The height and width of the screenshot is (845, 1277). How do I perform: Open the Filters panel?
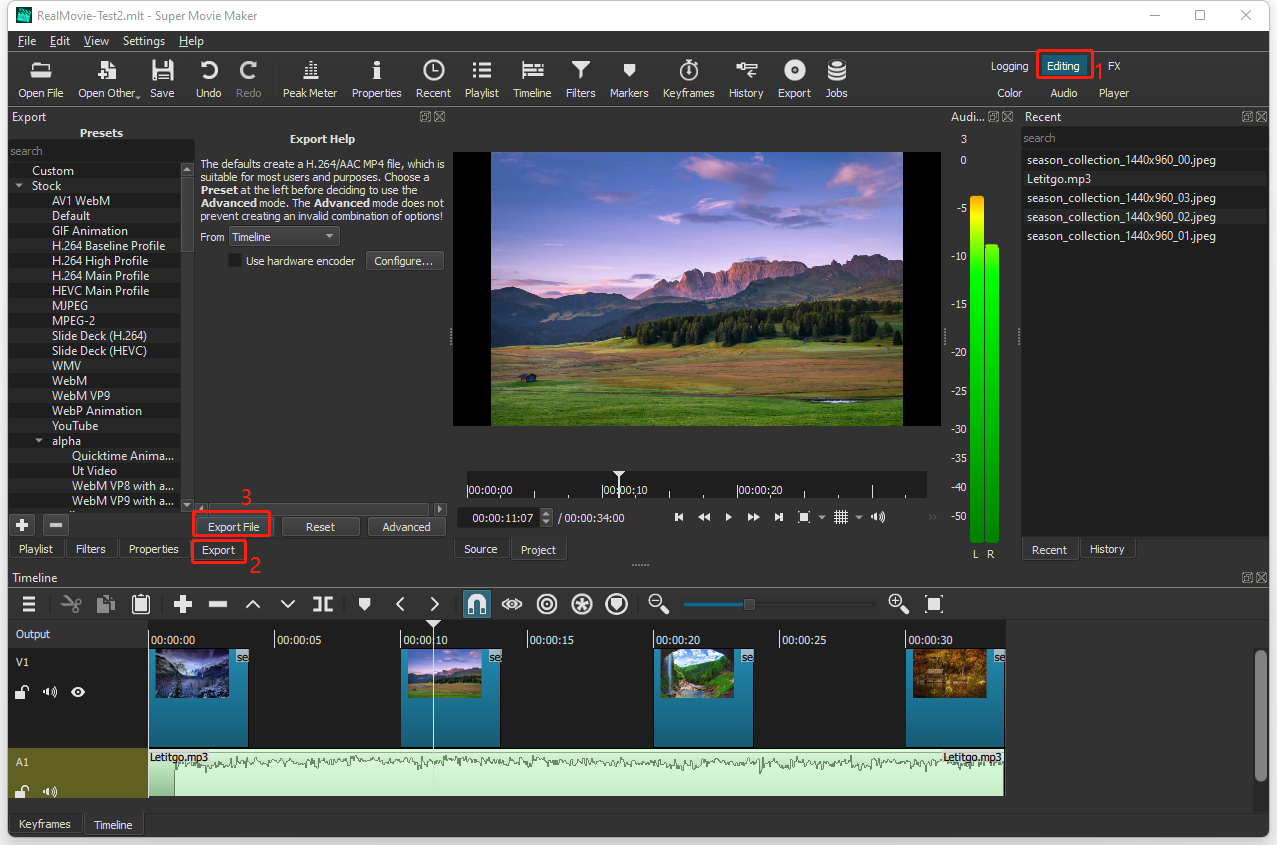[580, 78]
